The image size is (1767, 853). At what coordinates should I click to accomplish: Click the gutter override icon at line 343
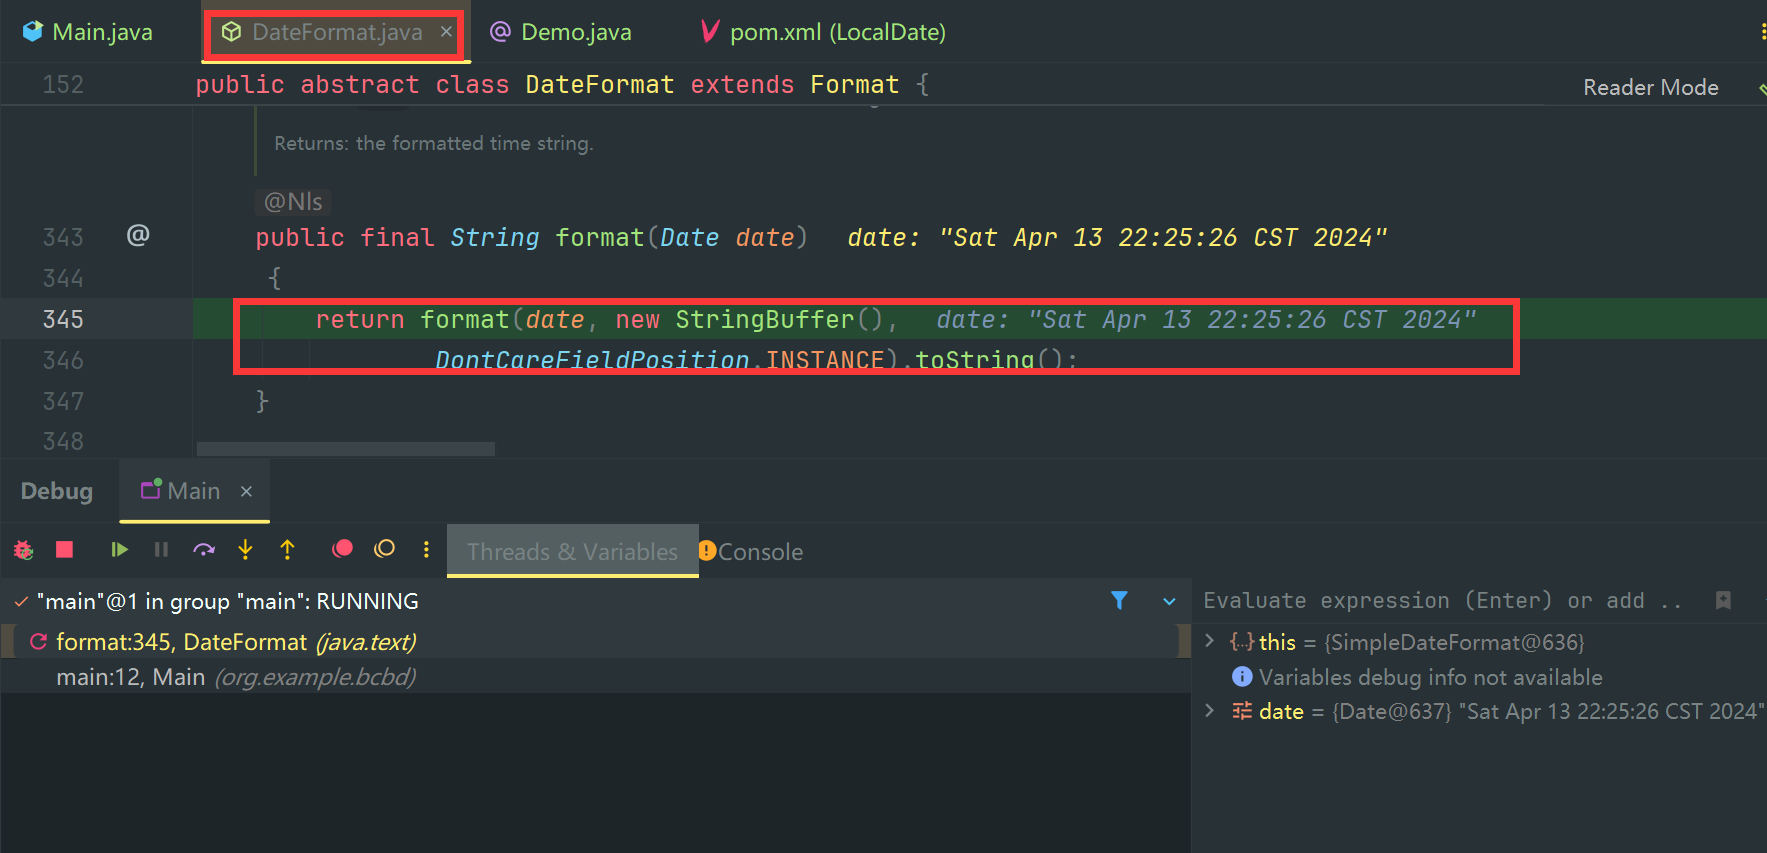[138, 235]
